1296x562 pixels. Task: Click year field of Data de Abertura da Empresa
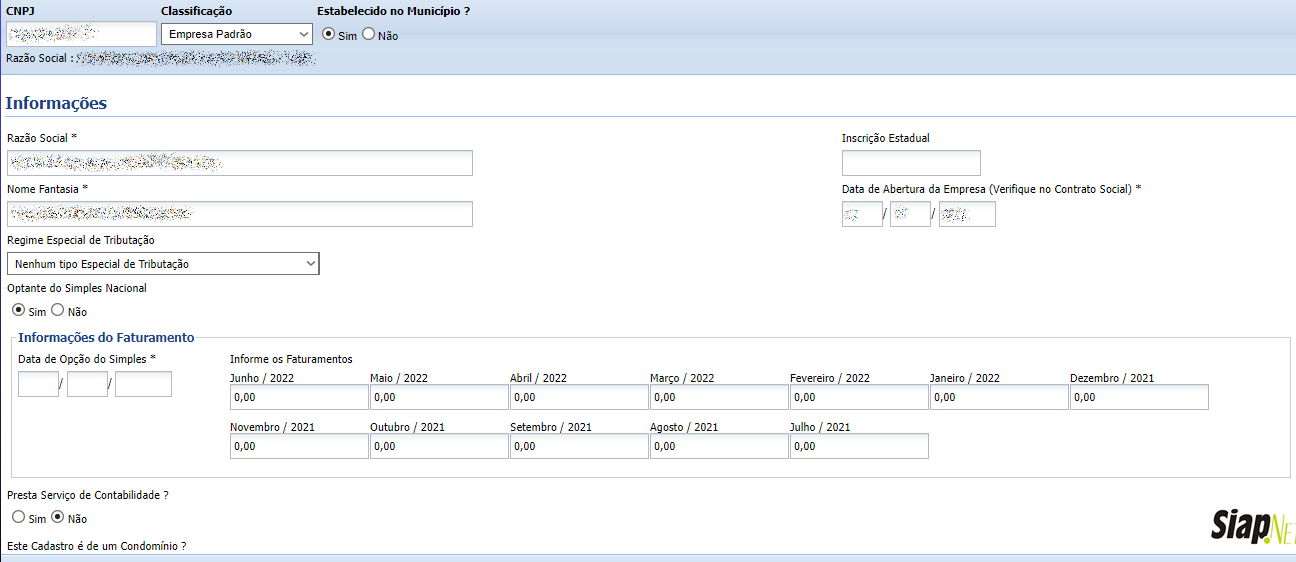coord(967,214)
